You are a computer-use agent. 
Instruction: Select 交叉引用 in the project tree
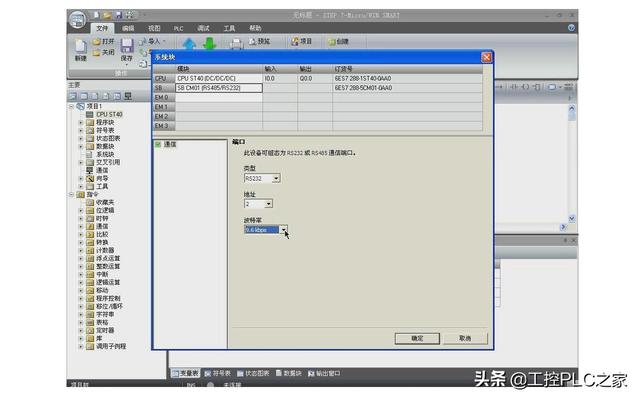pyautogui.click(x=108, y=162)
